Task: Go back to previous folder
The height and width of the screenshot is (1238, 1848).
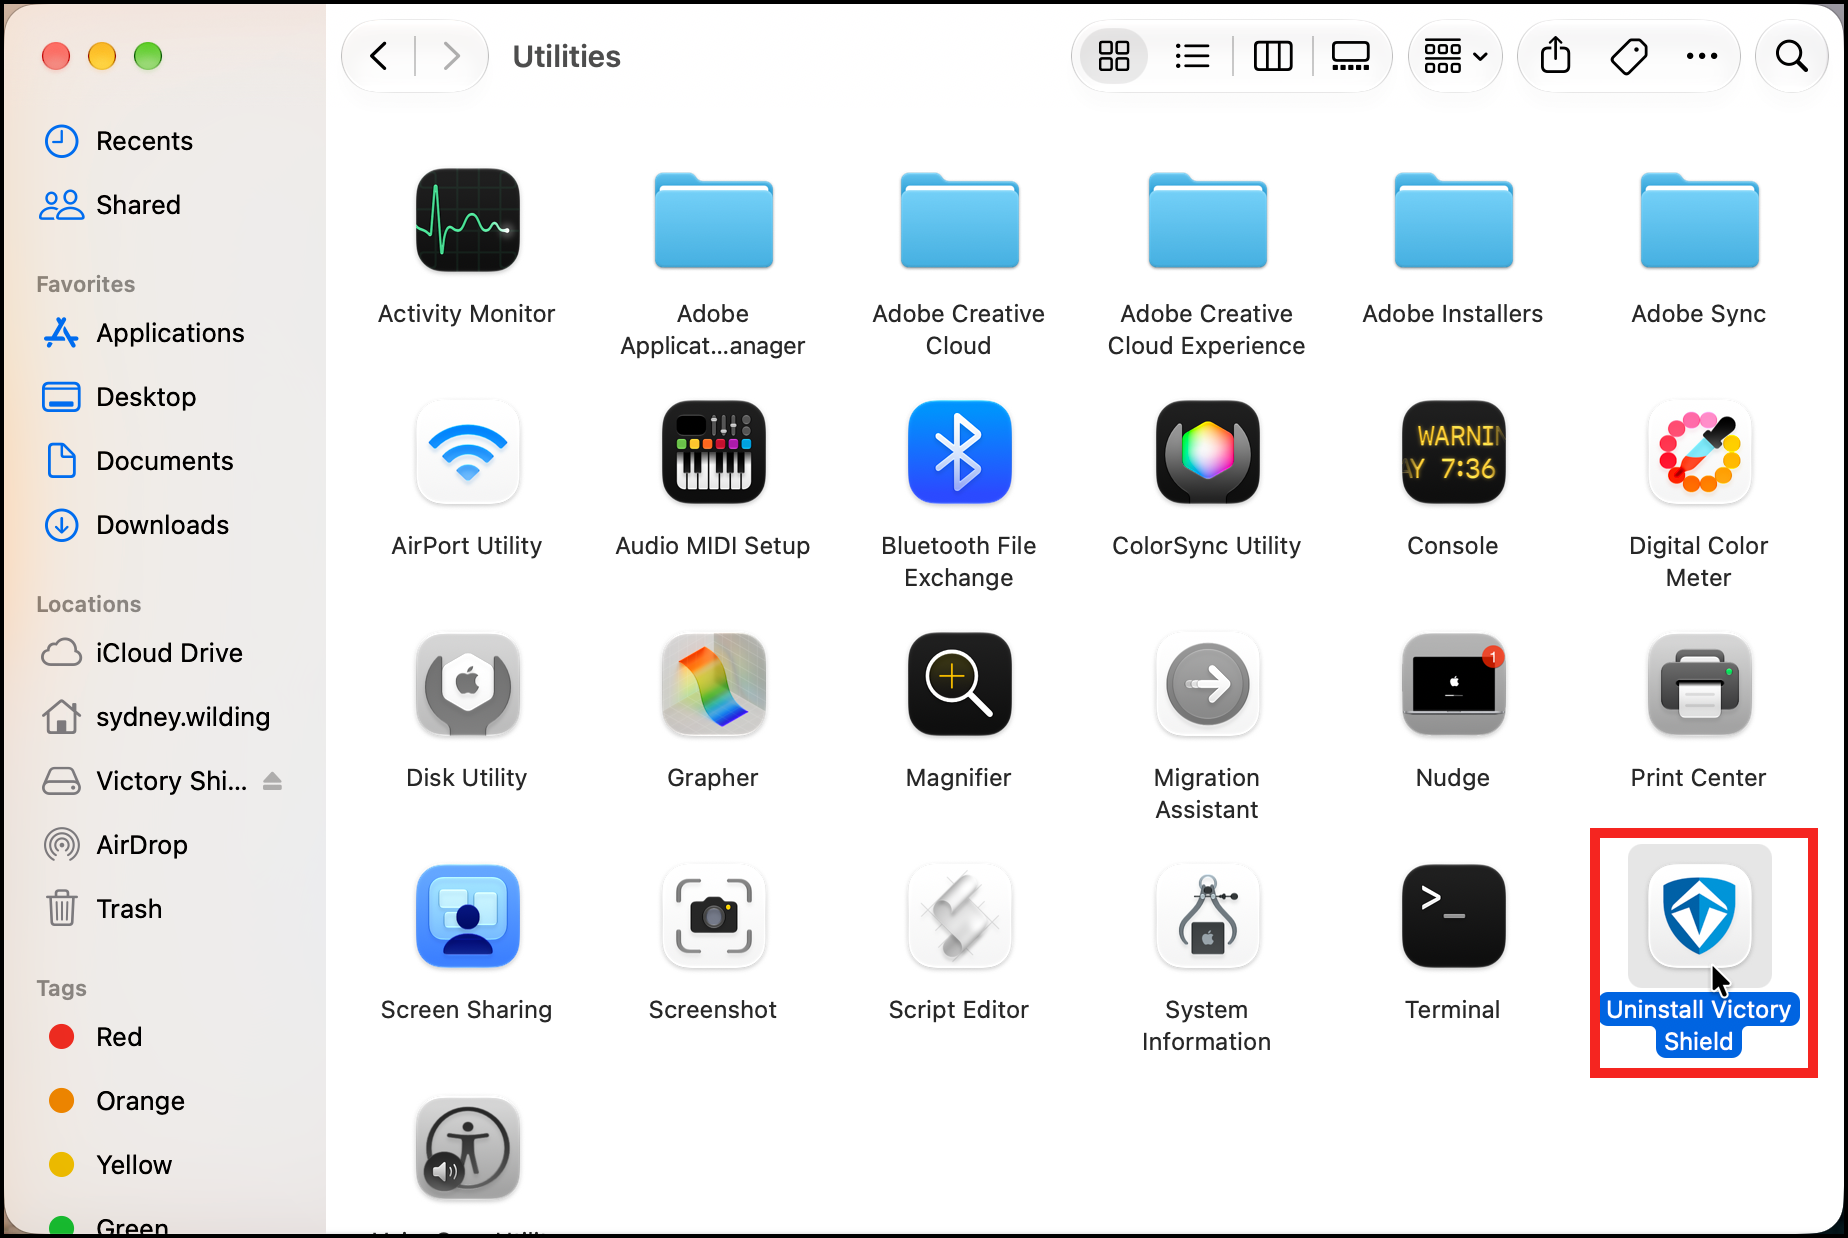Action: click(x=379, y=56)
